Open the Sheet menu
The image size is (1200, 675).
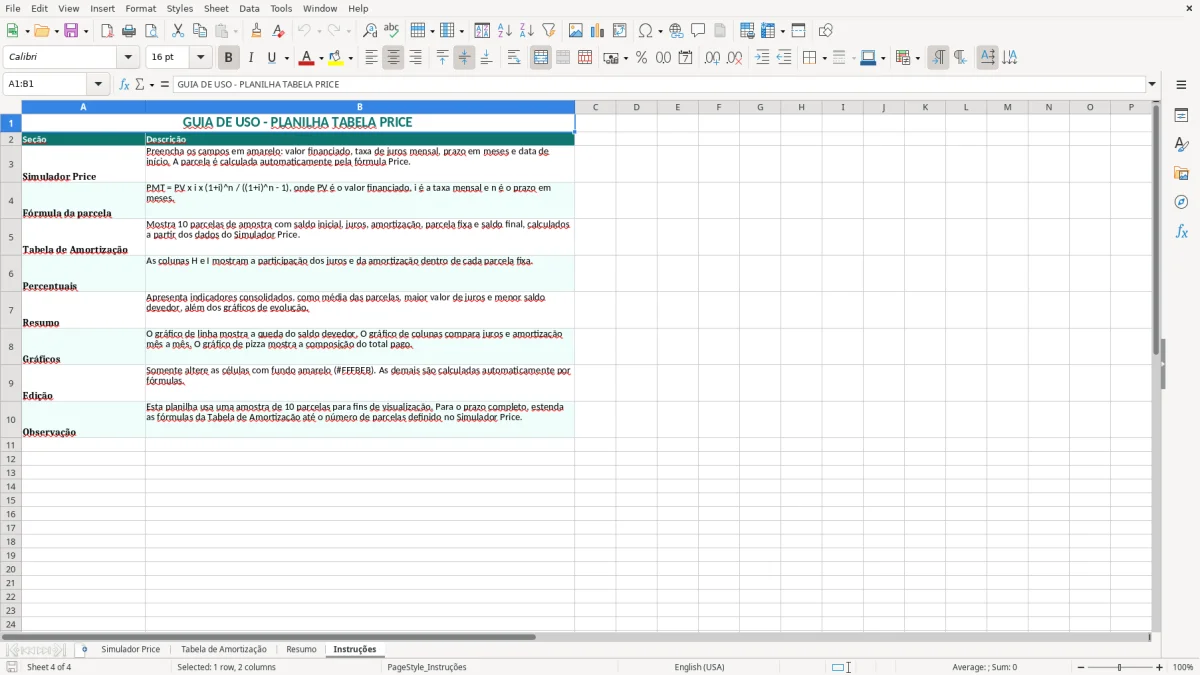point(216,8)
